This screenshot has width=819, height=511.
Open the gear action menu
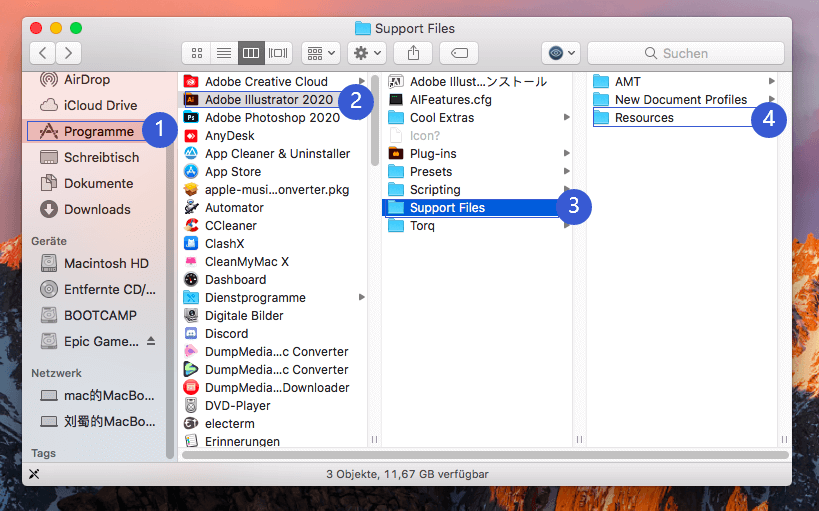pos(367,53)
